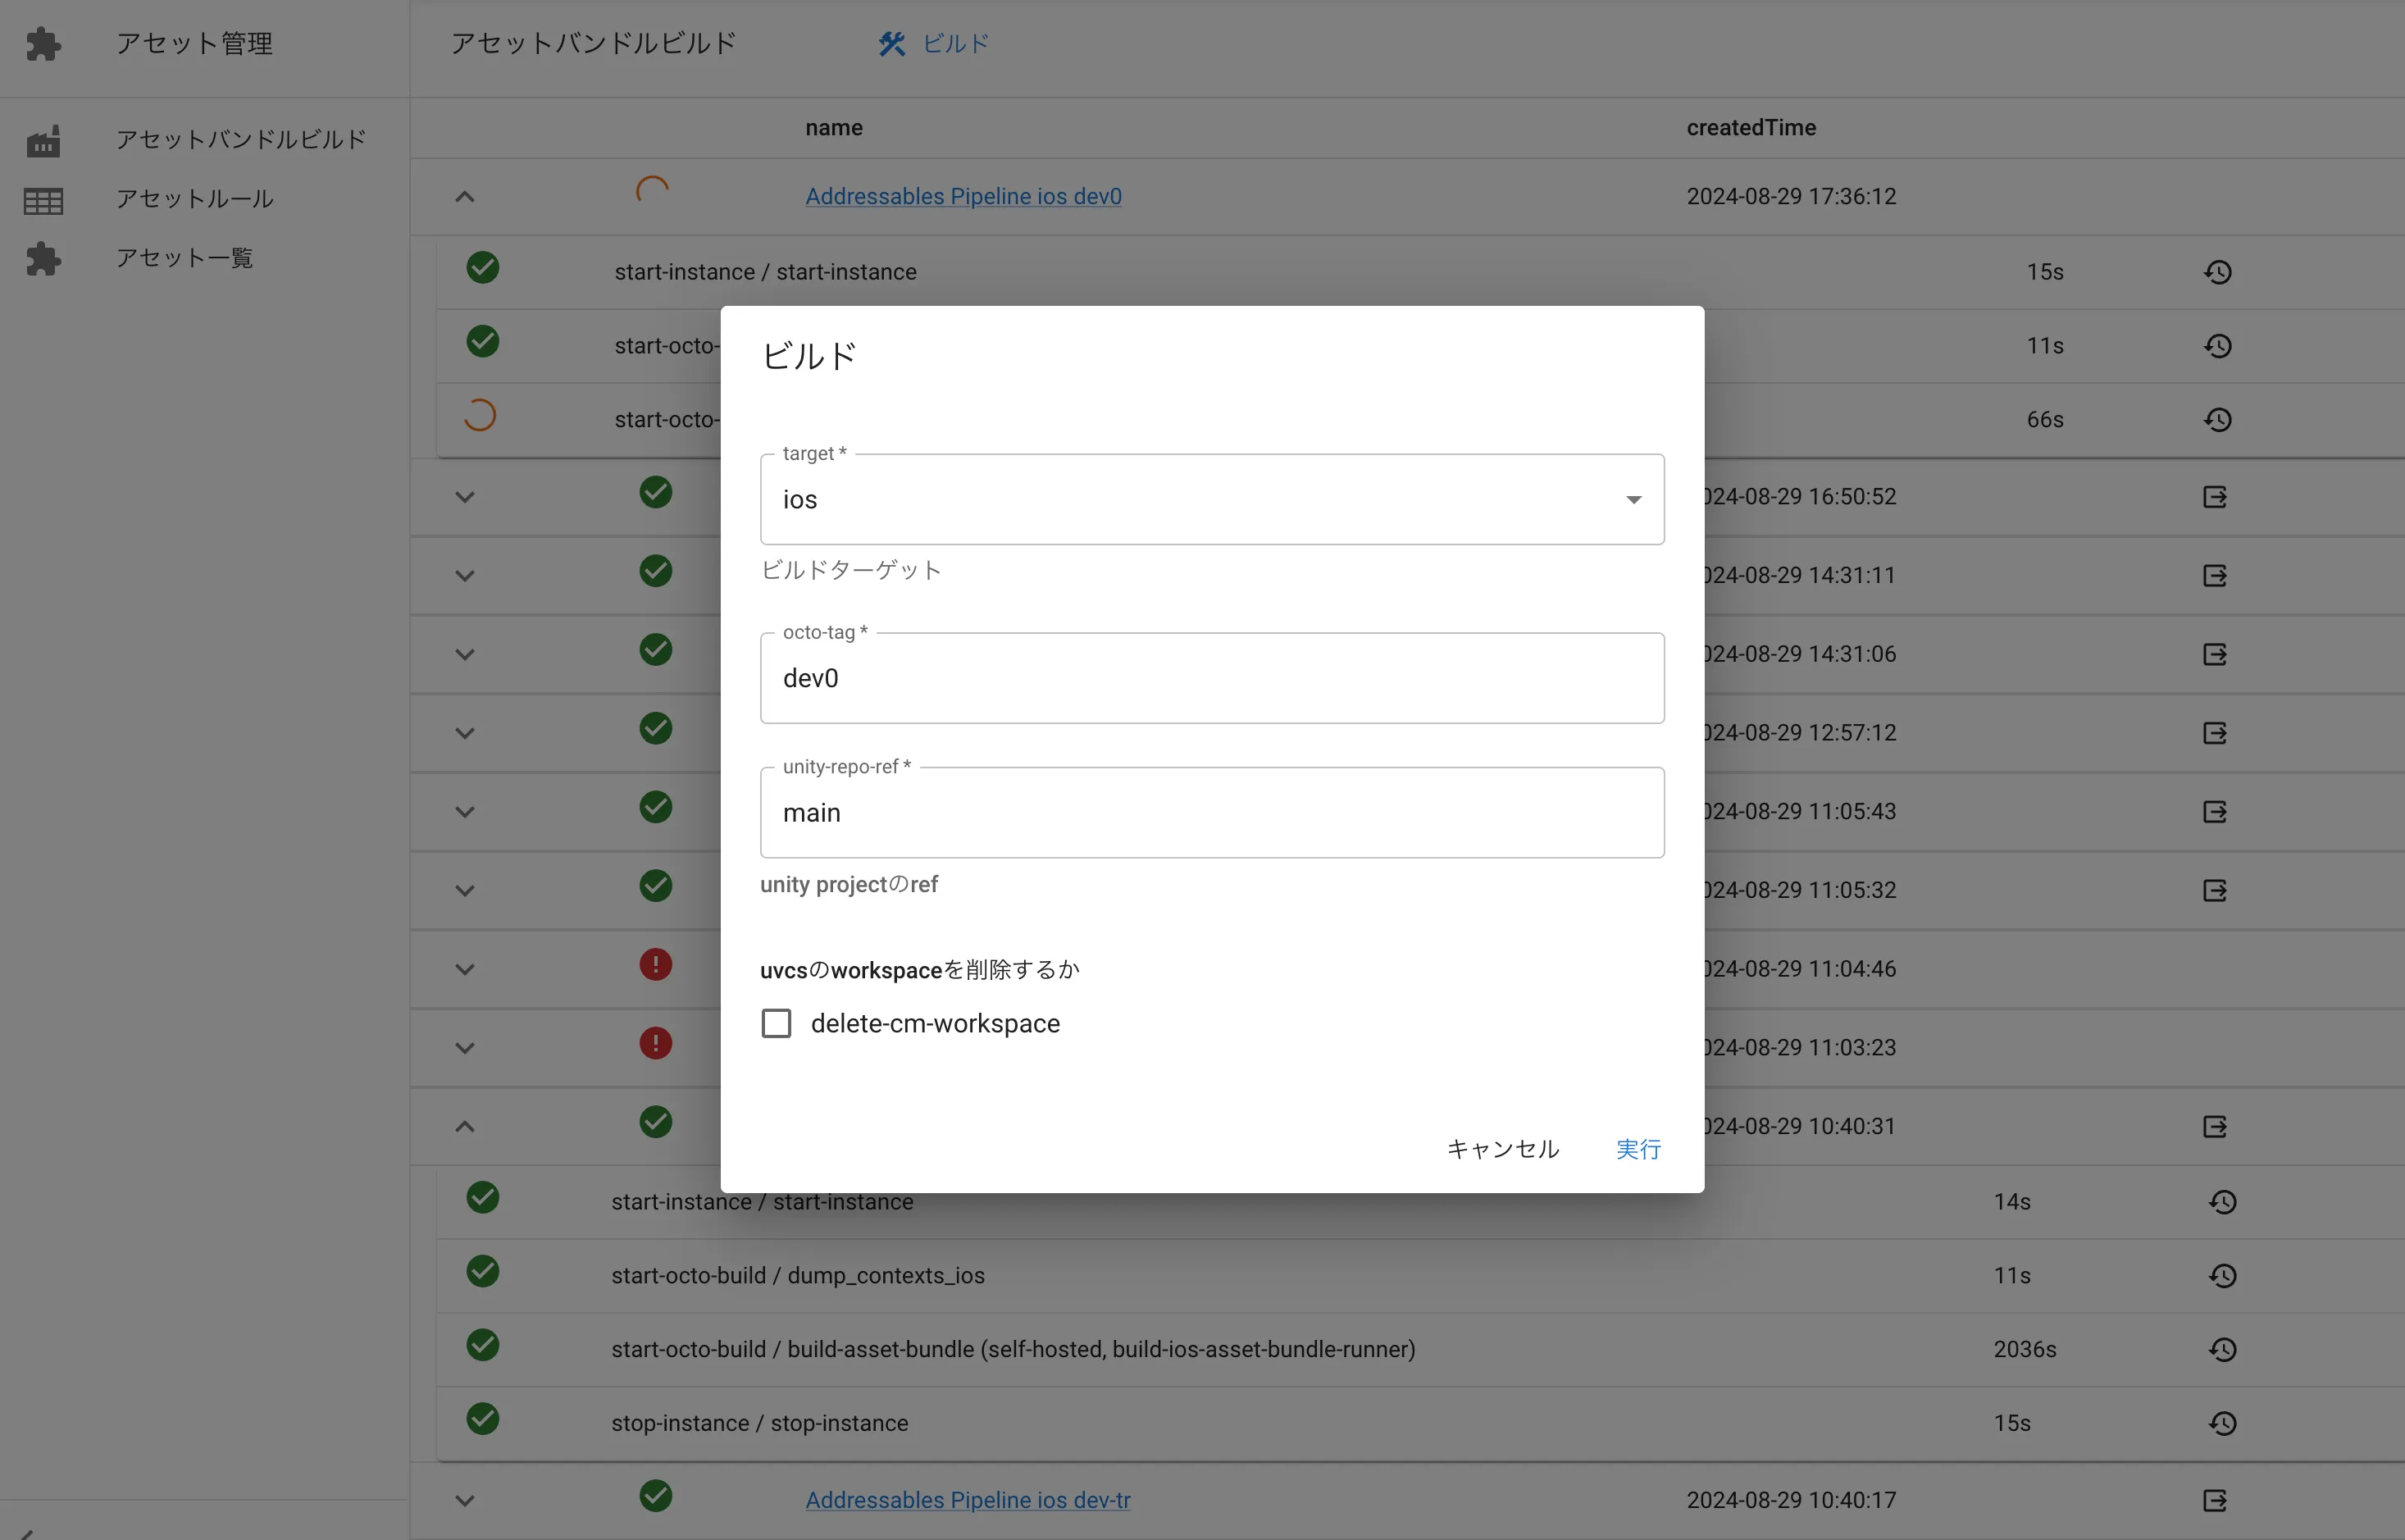The image size is (2405, 1540).
Task: Expand the first failed build row with red error icon
Action: [465, 969]
